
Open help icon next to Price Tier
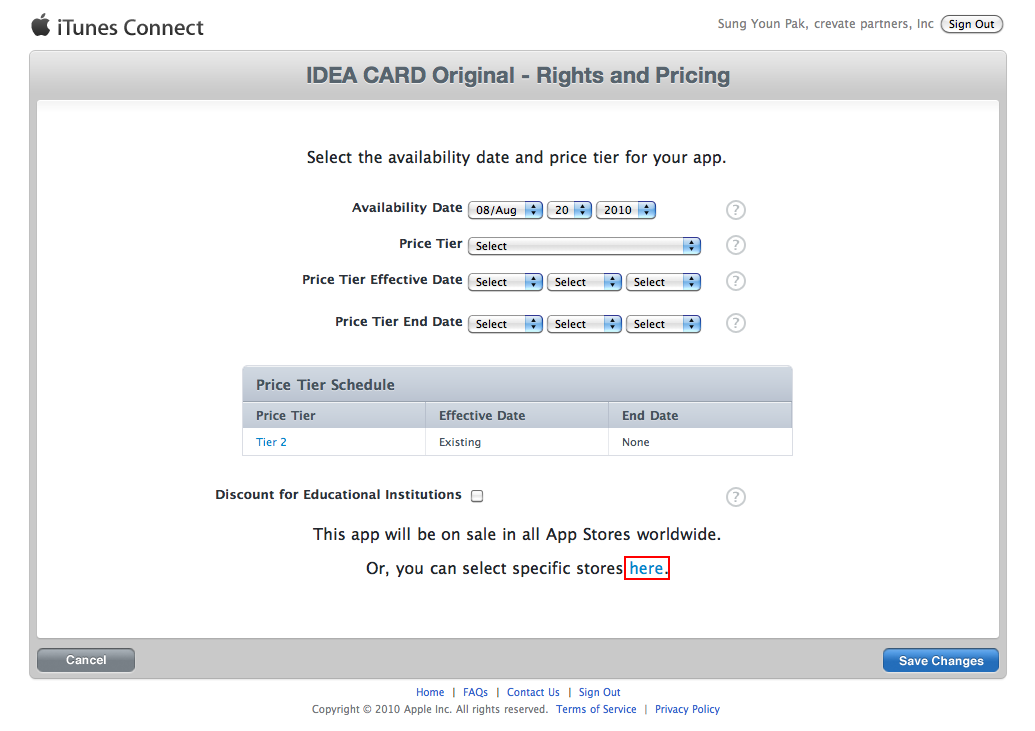[735, 245]
